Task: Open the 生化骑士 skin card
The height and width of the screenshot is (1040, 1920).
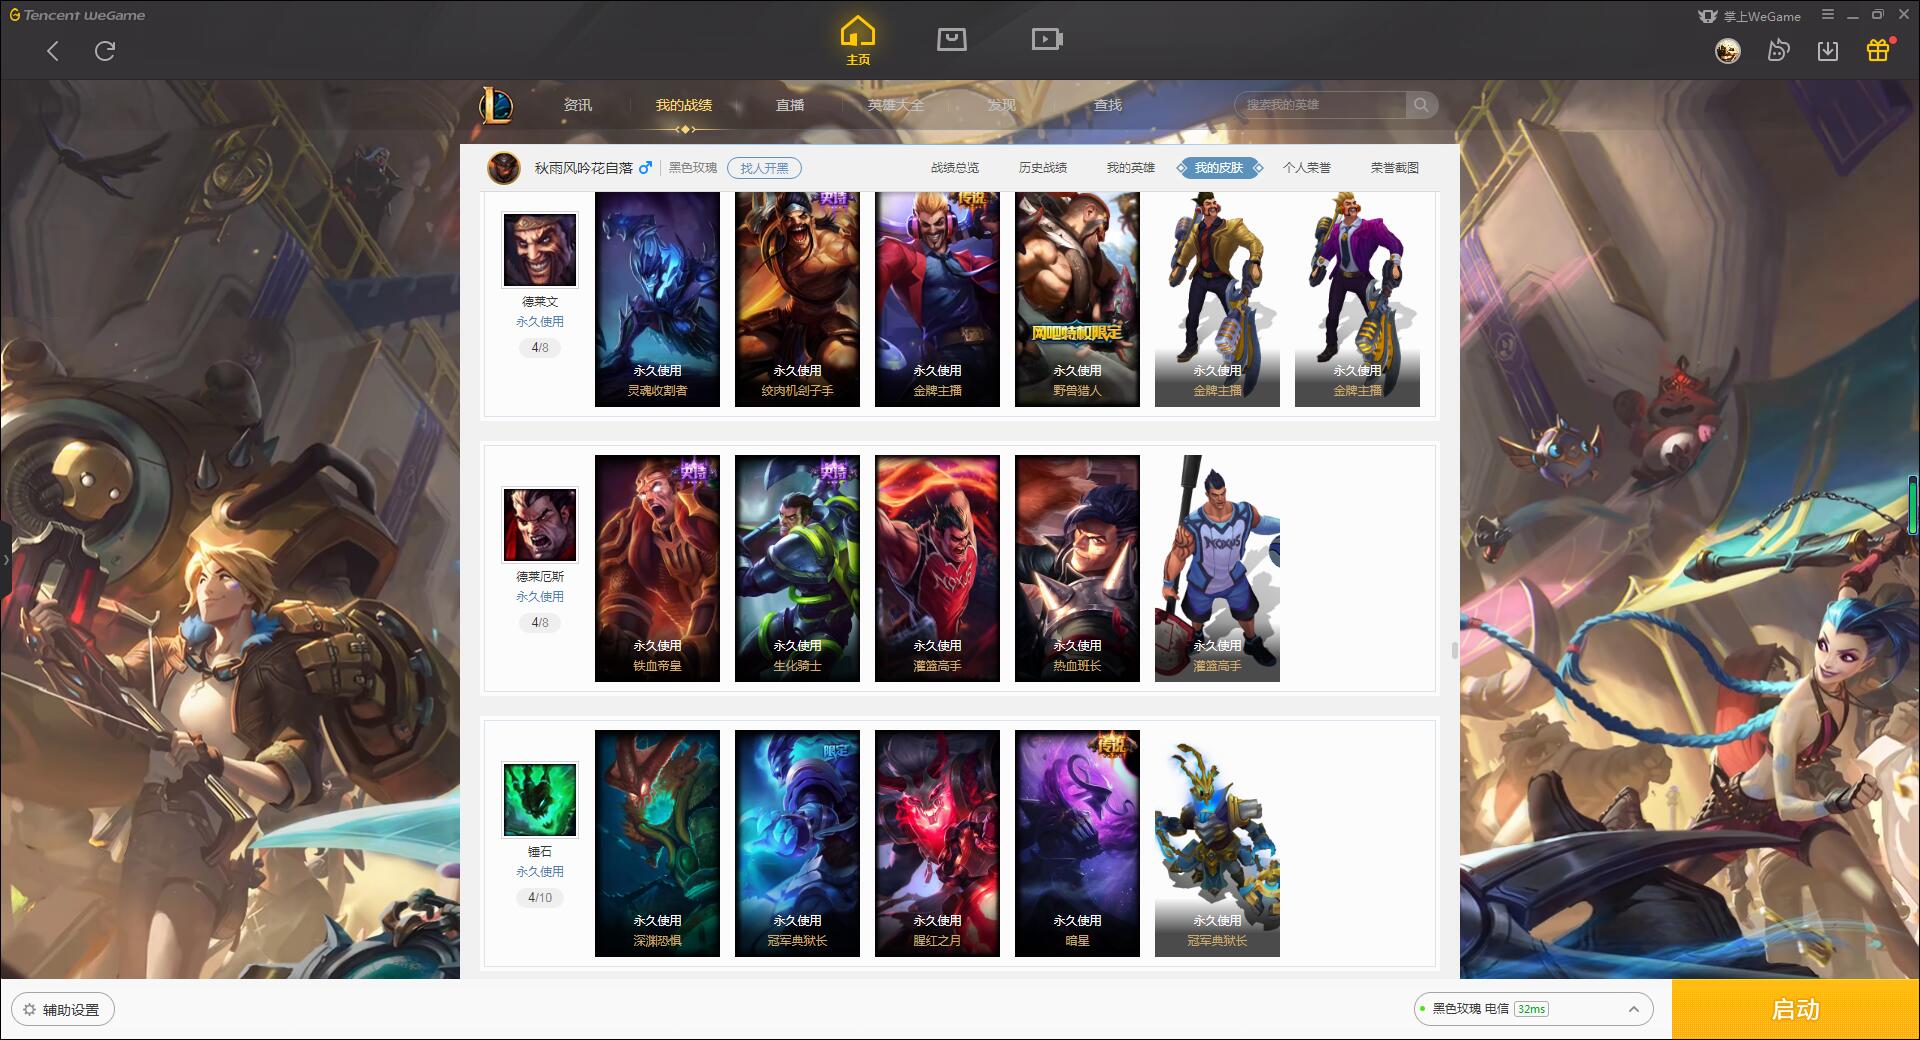Action: (x=797, y=568)
